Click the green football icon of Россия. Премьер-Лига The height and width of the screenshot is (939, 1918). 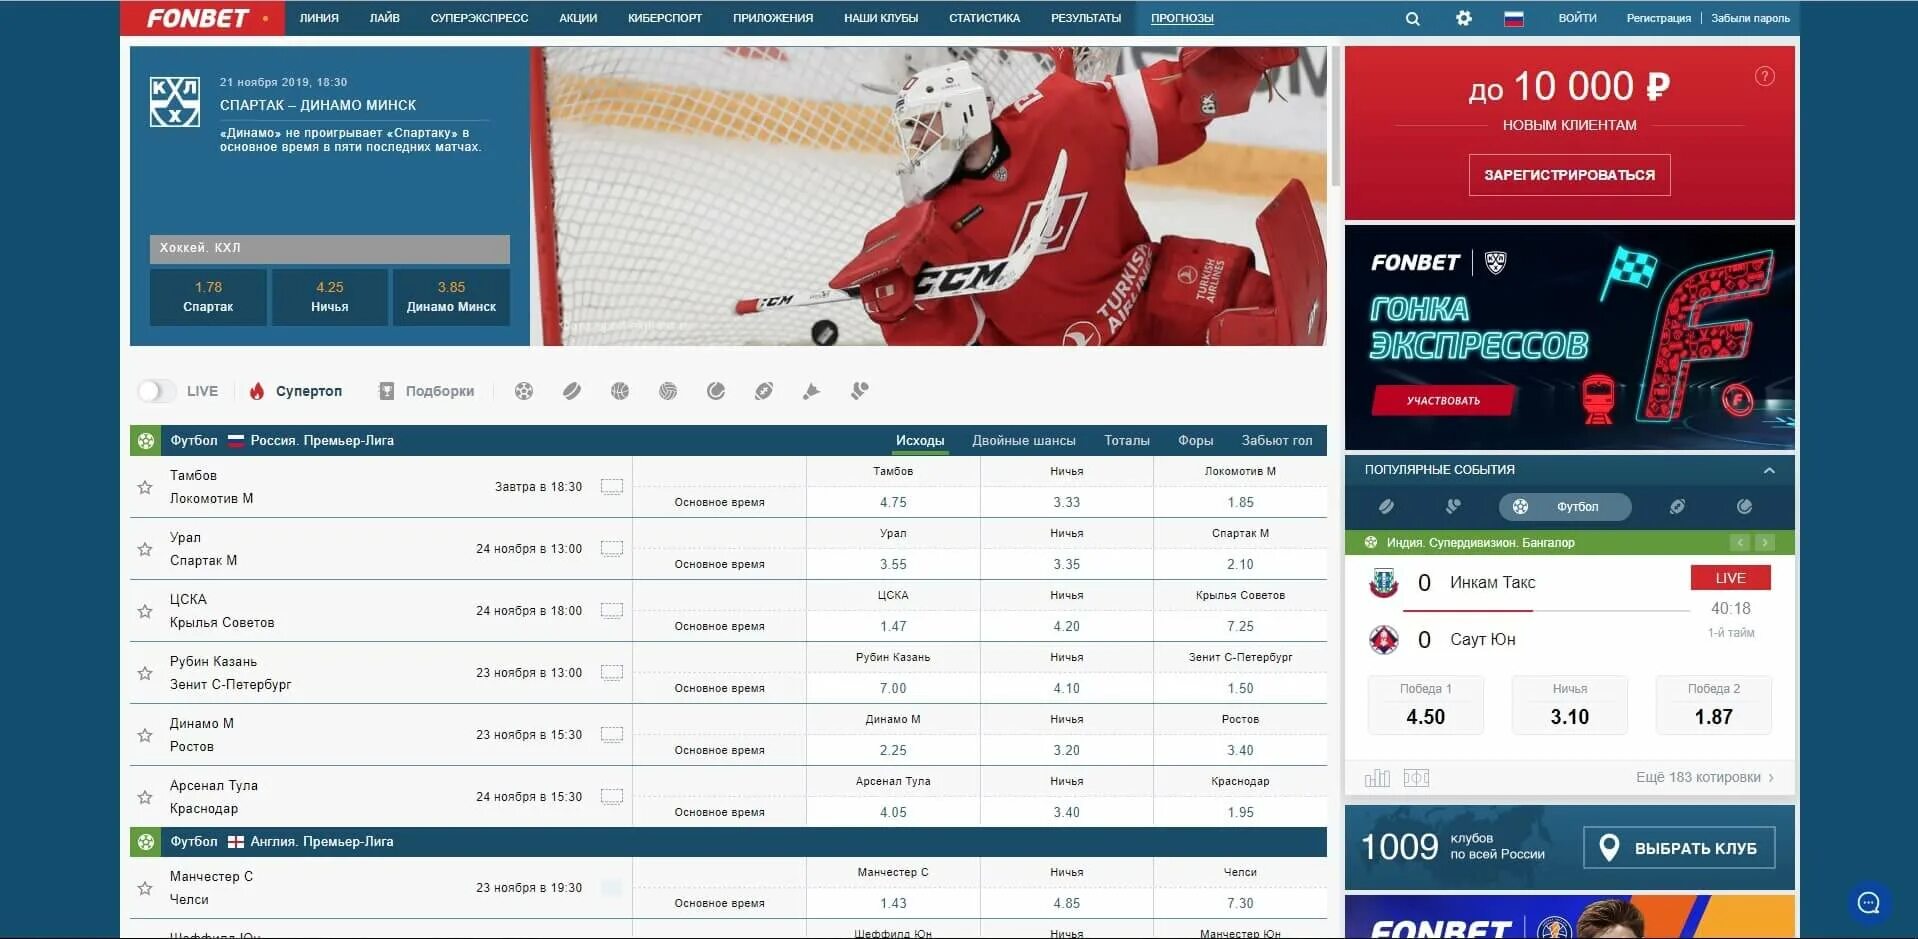tap(146, 440)
